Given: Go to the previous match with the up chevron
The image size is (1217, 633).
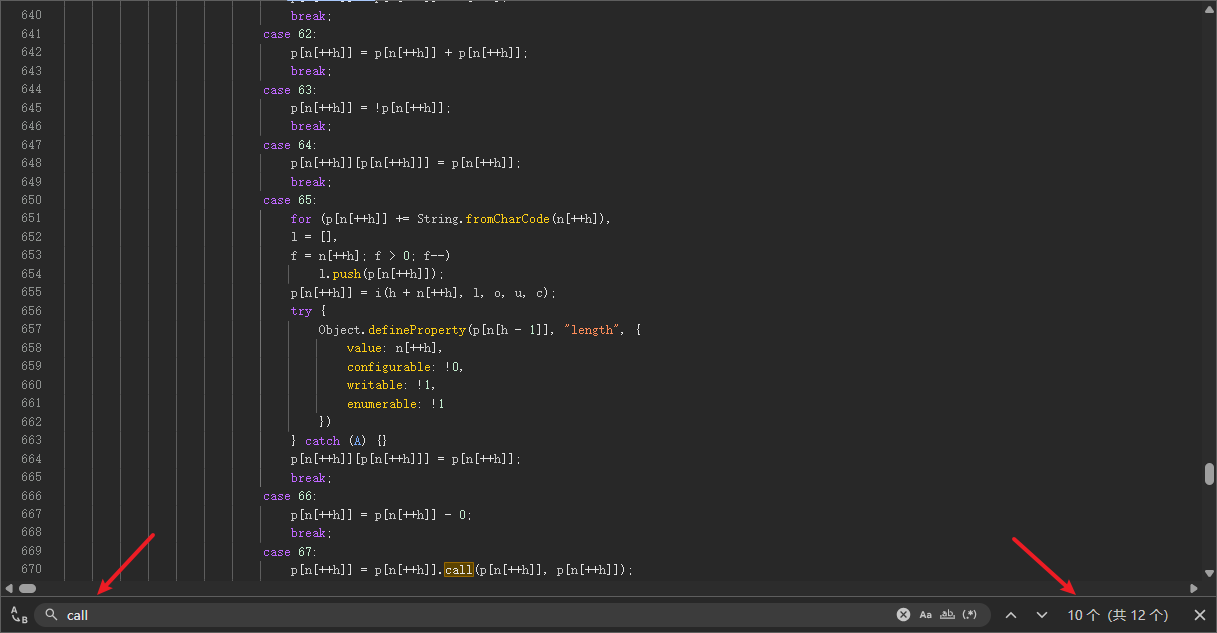Looking at the screenshot, I should point(1011,615).
